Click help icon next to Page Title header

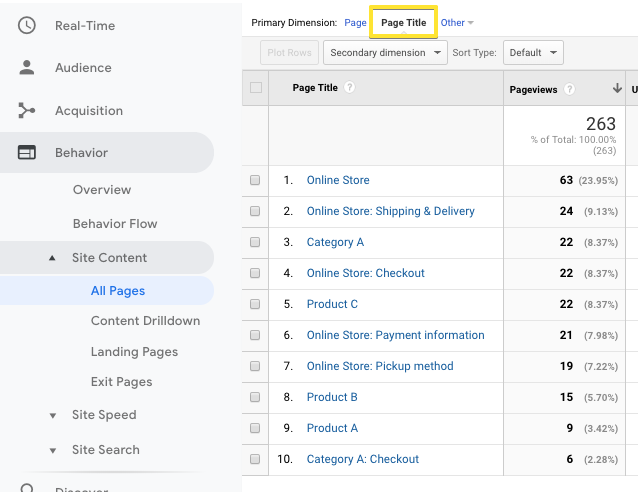[x=349, y=88]
